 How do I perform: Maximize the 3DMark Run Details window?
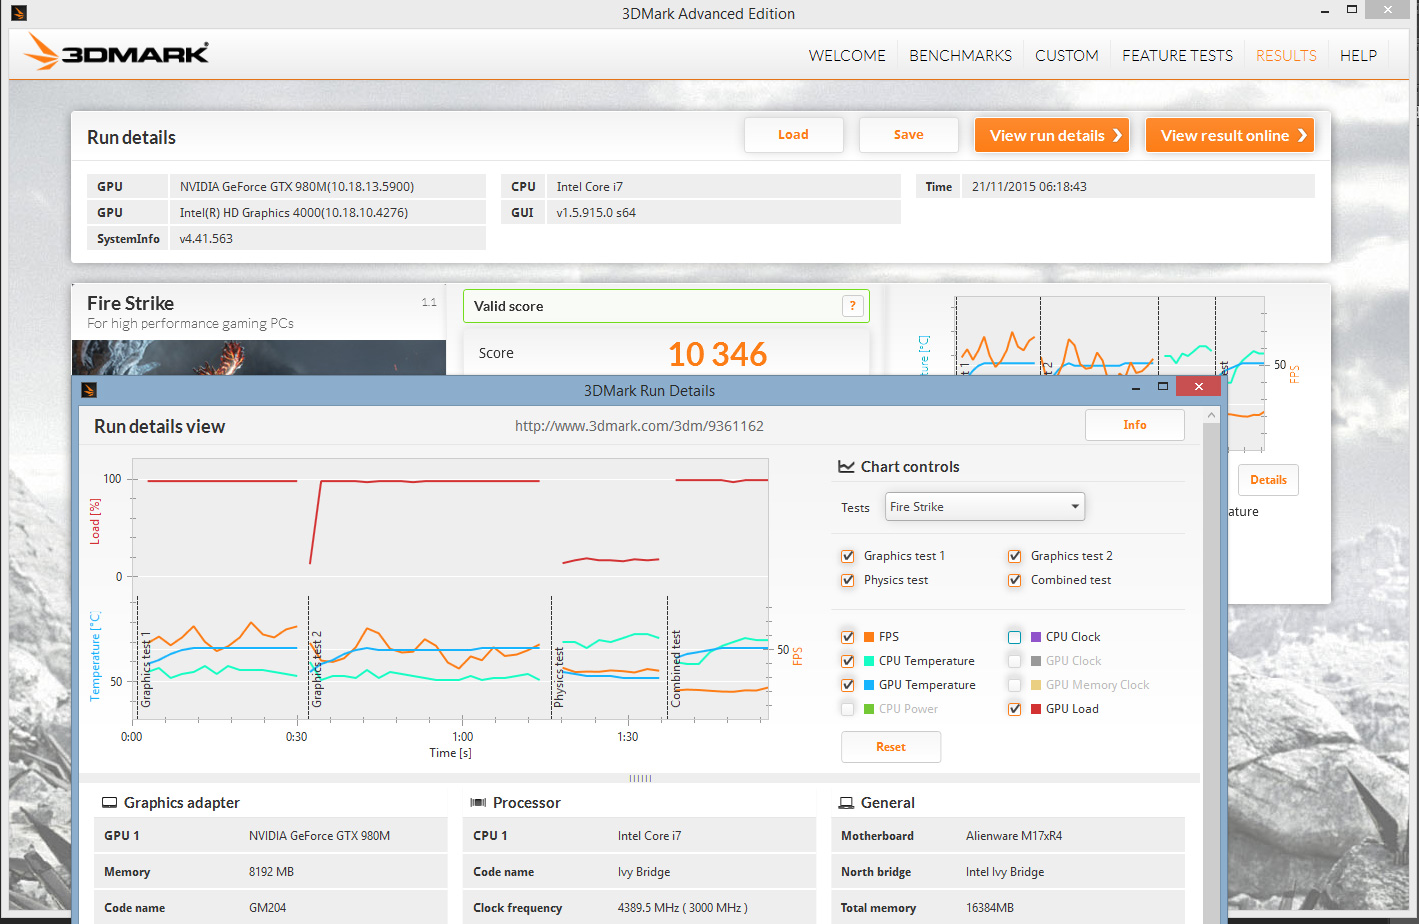(x=1162, y=387)
